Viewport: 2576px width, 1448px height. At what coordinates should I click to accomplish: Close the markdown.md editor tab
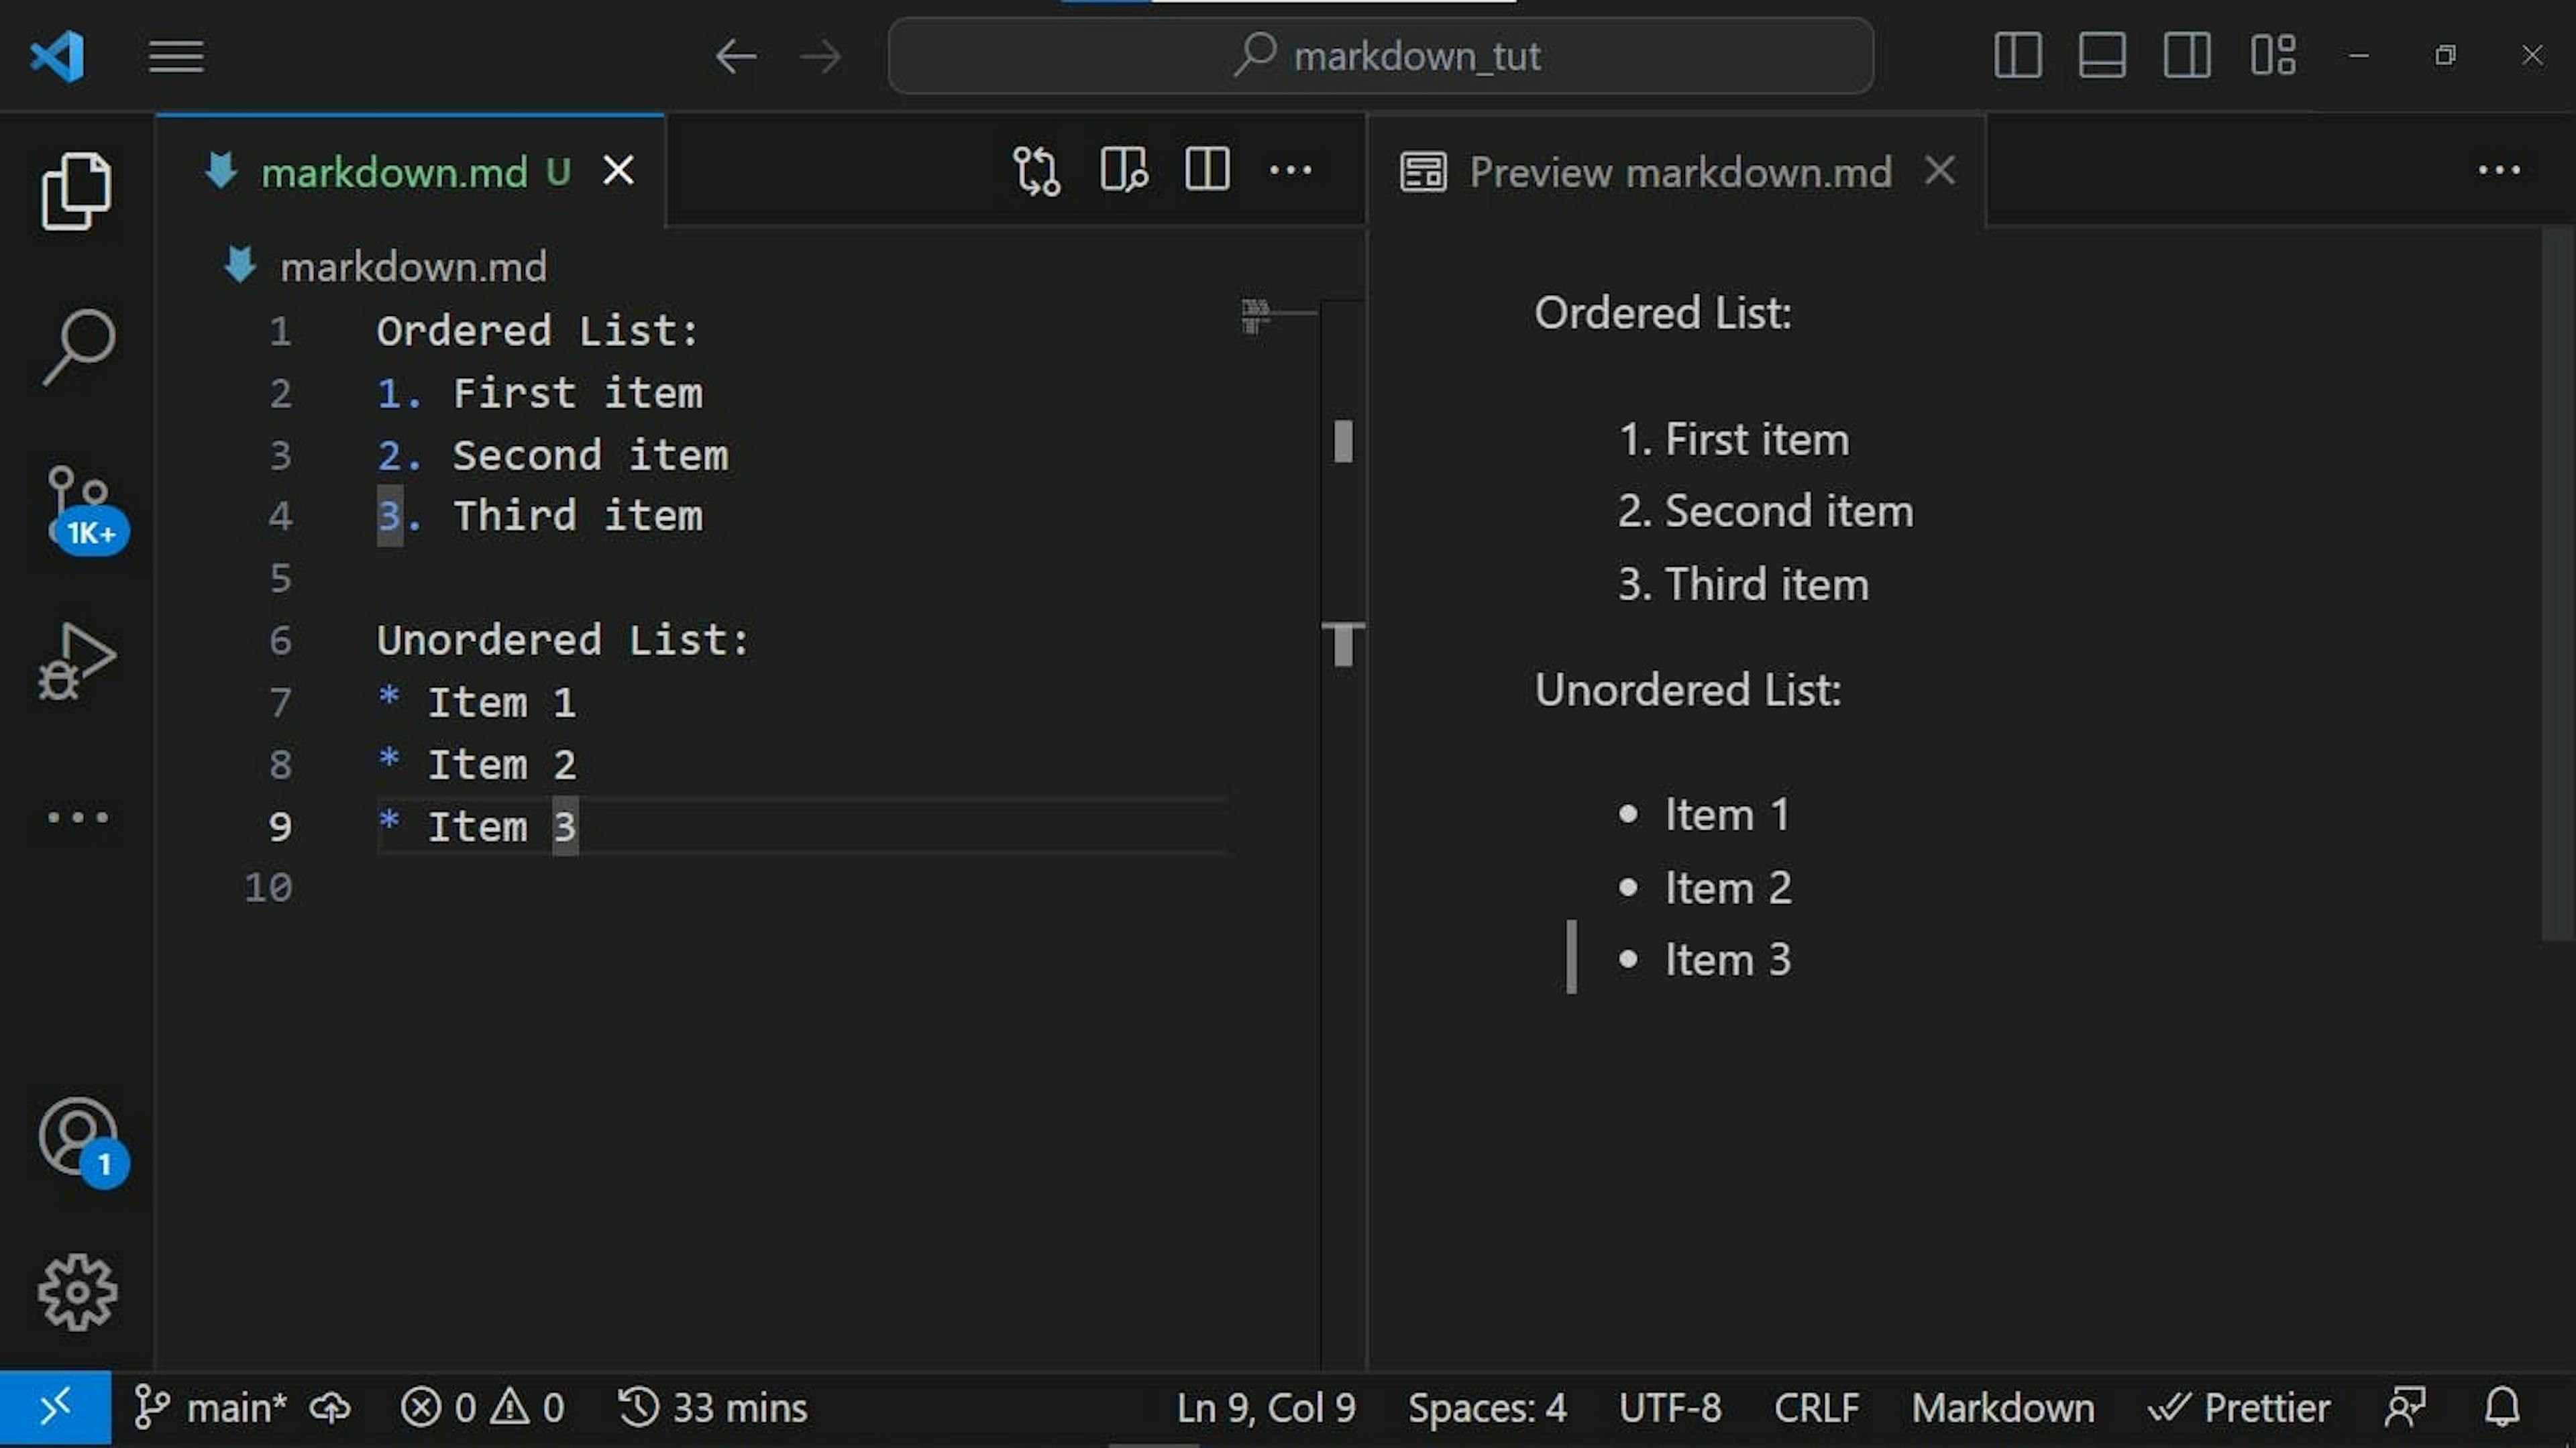619,171
